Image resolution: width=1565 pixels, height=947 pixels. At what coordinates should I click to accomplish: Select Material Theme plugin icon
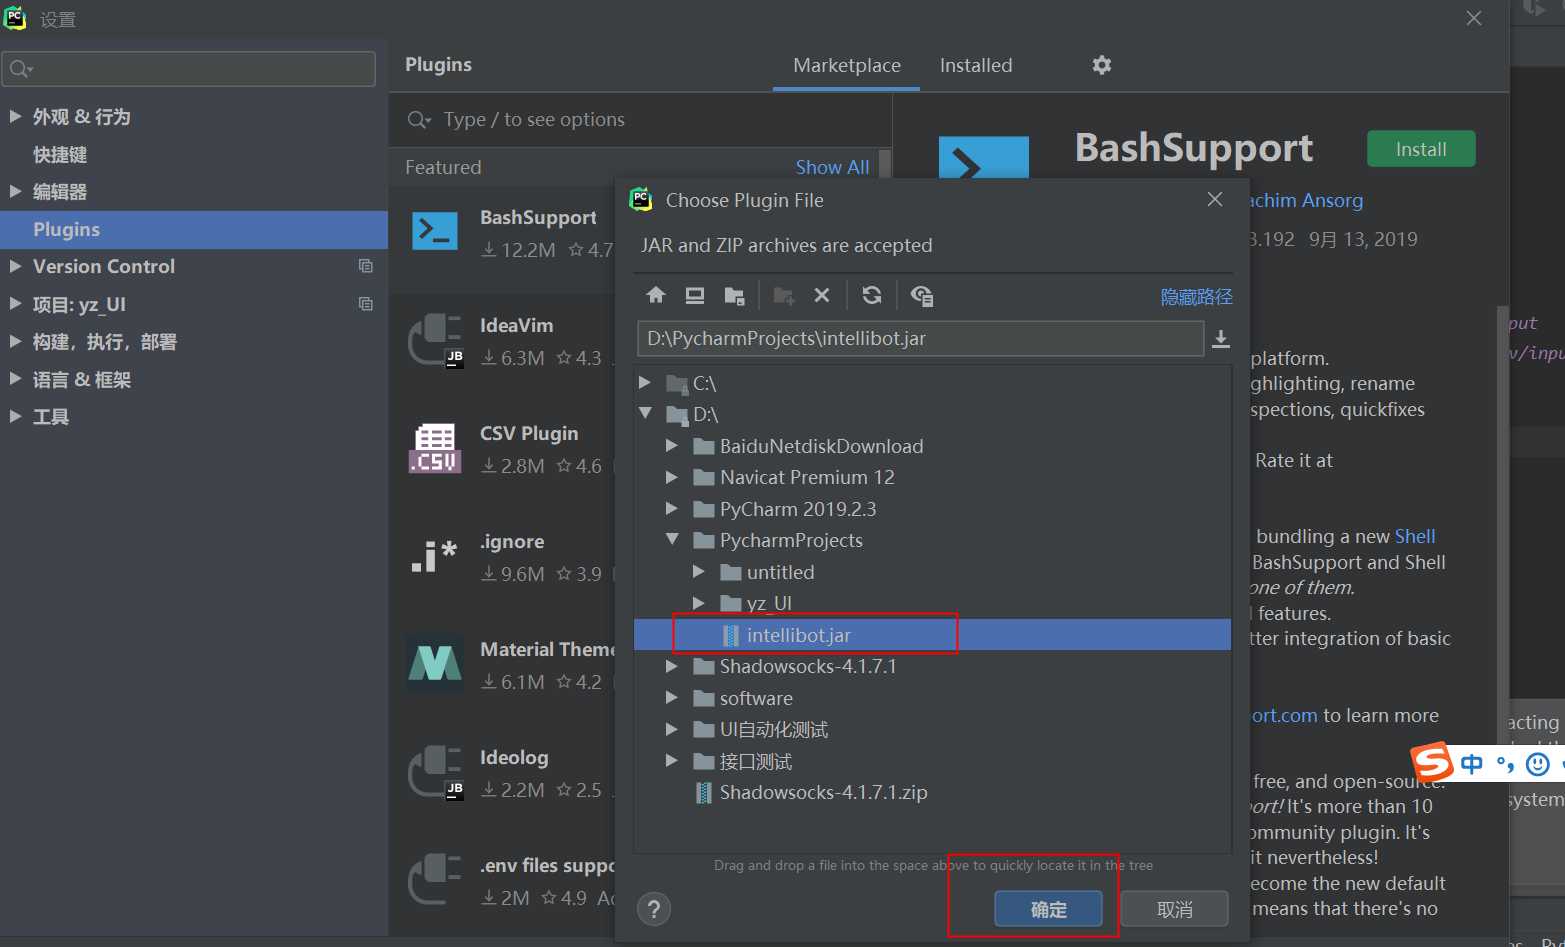435,664
